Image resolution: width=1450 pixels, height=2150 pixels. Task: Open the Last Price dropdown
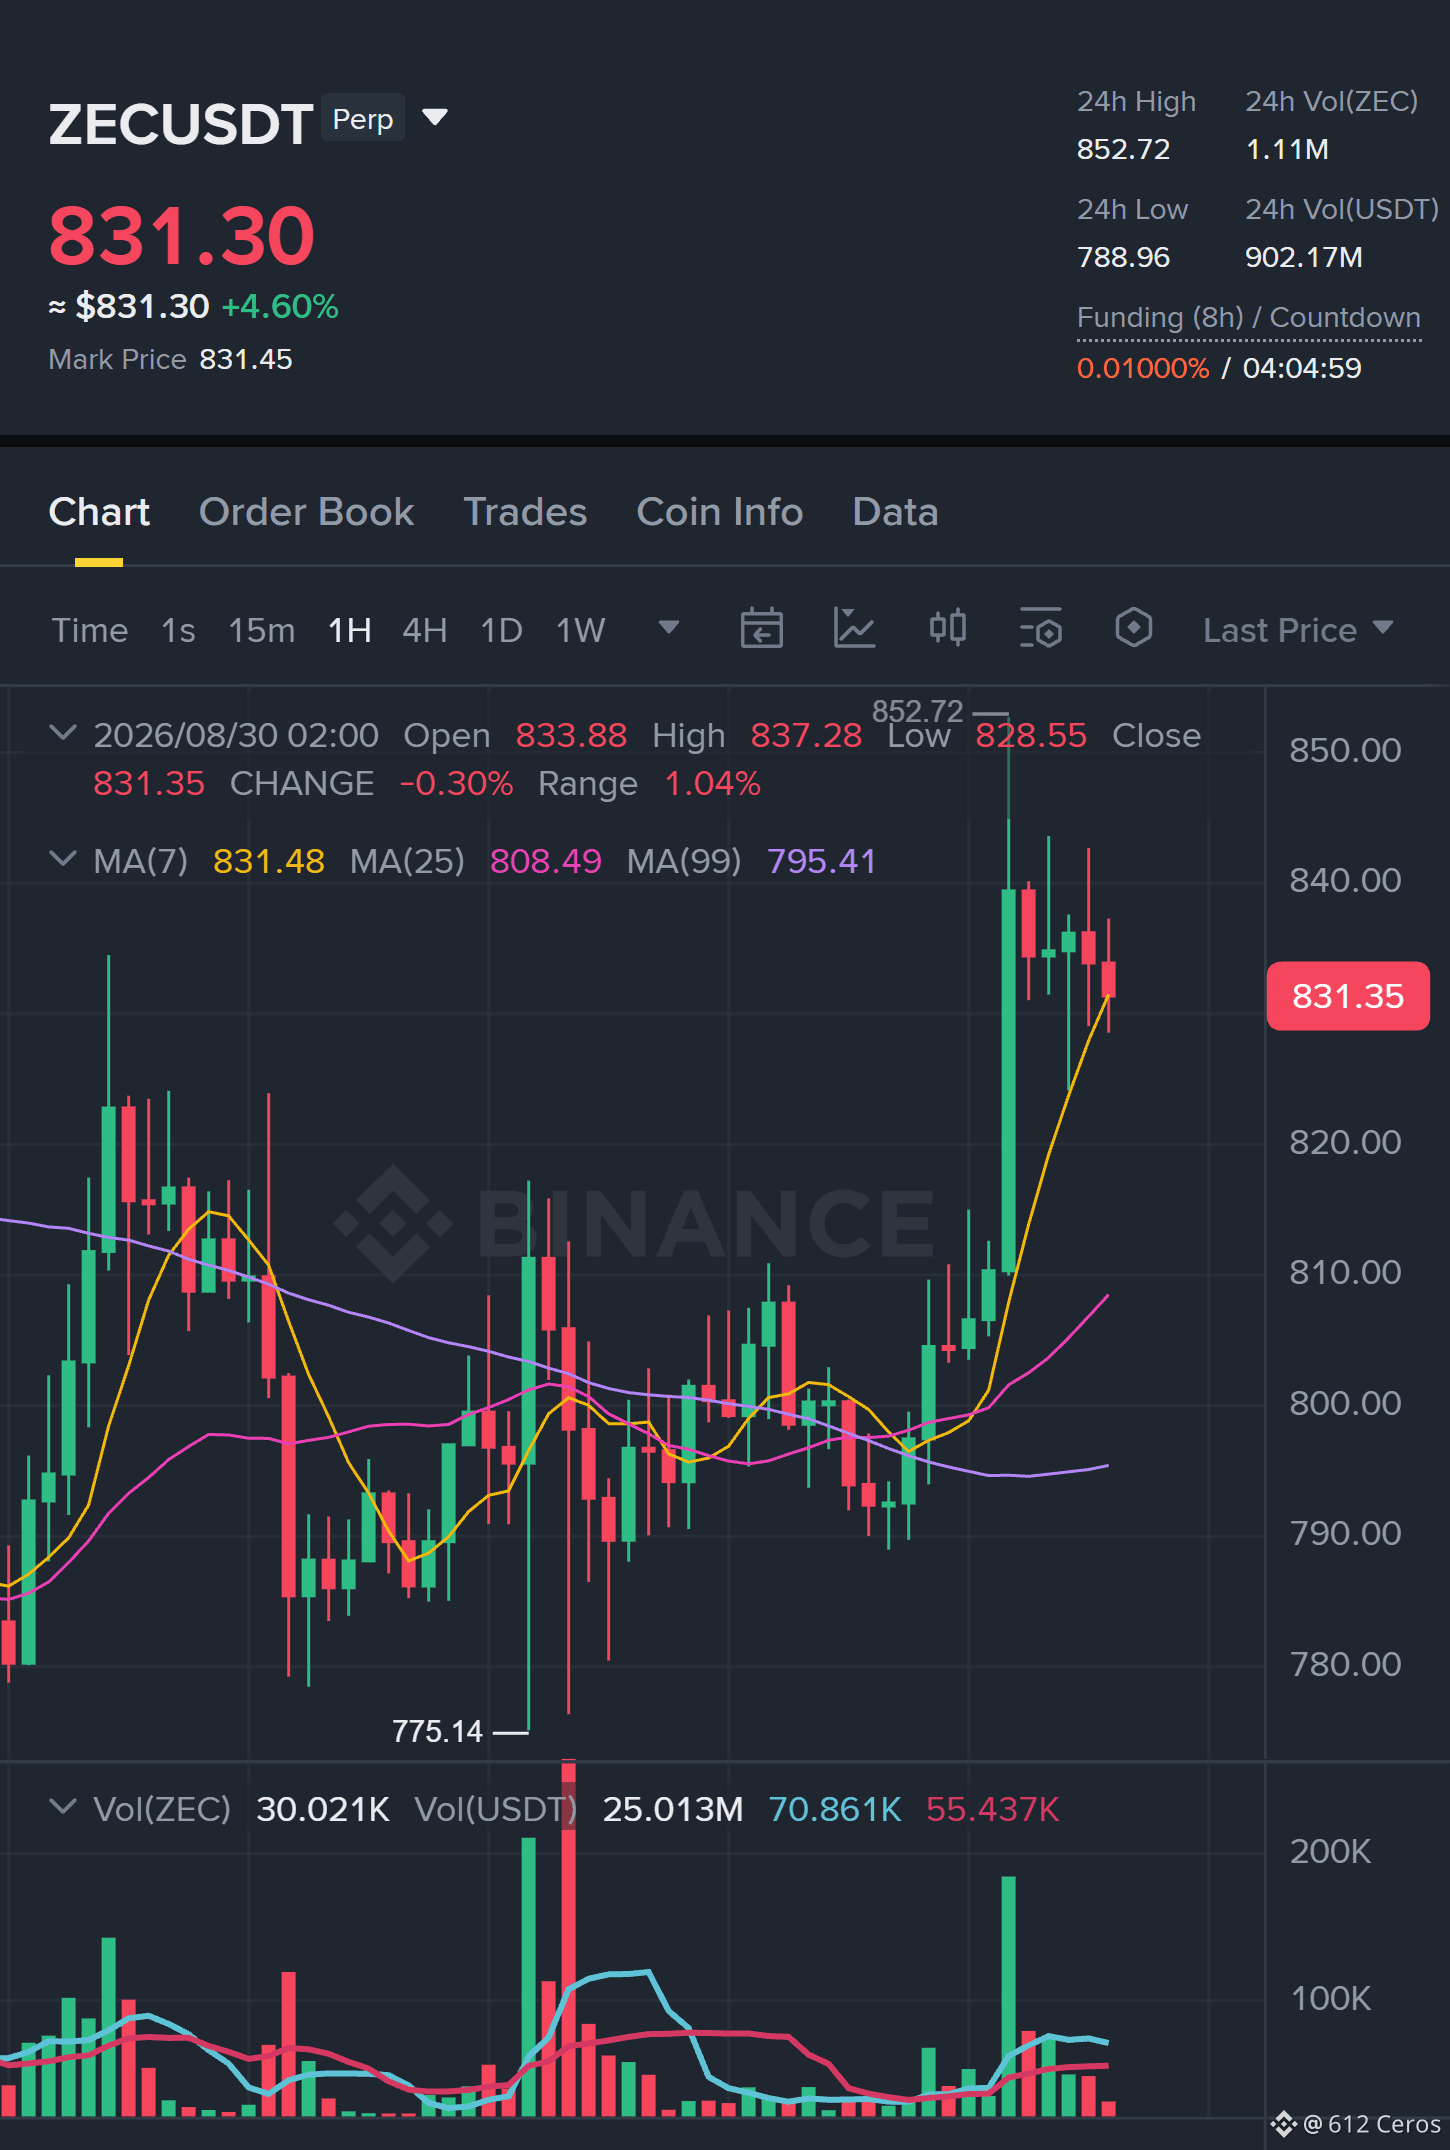click(x=1298, y=630)
